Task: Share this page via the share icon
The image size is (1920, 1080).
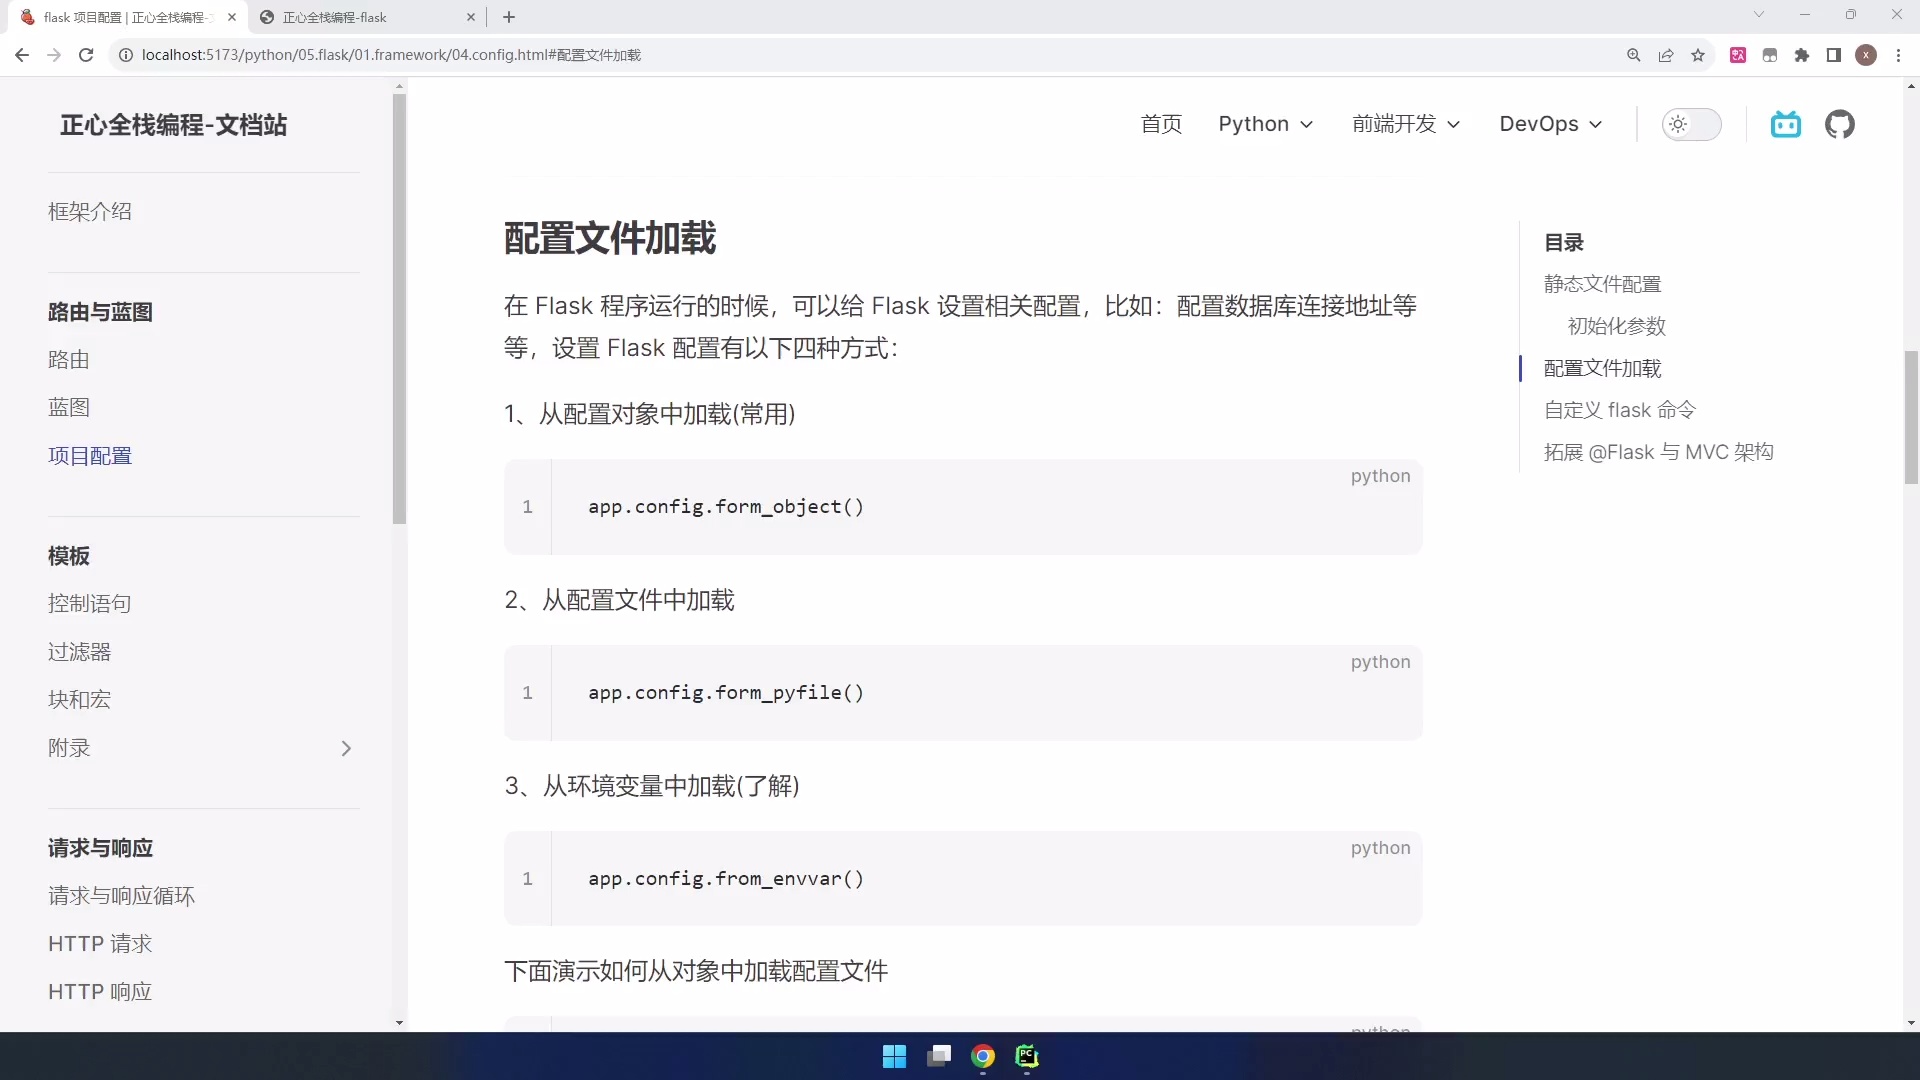Action: (1666, 55)
